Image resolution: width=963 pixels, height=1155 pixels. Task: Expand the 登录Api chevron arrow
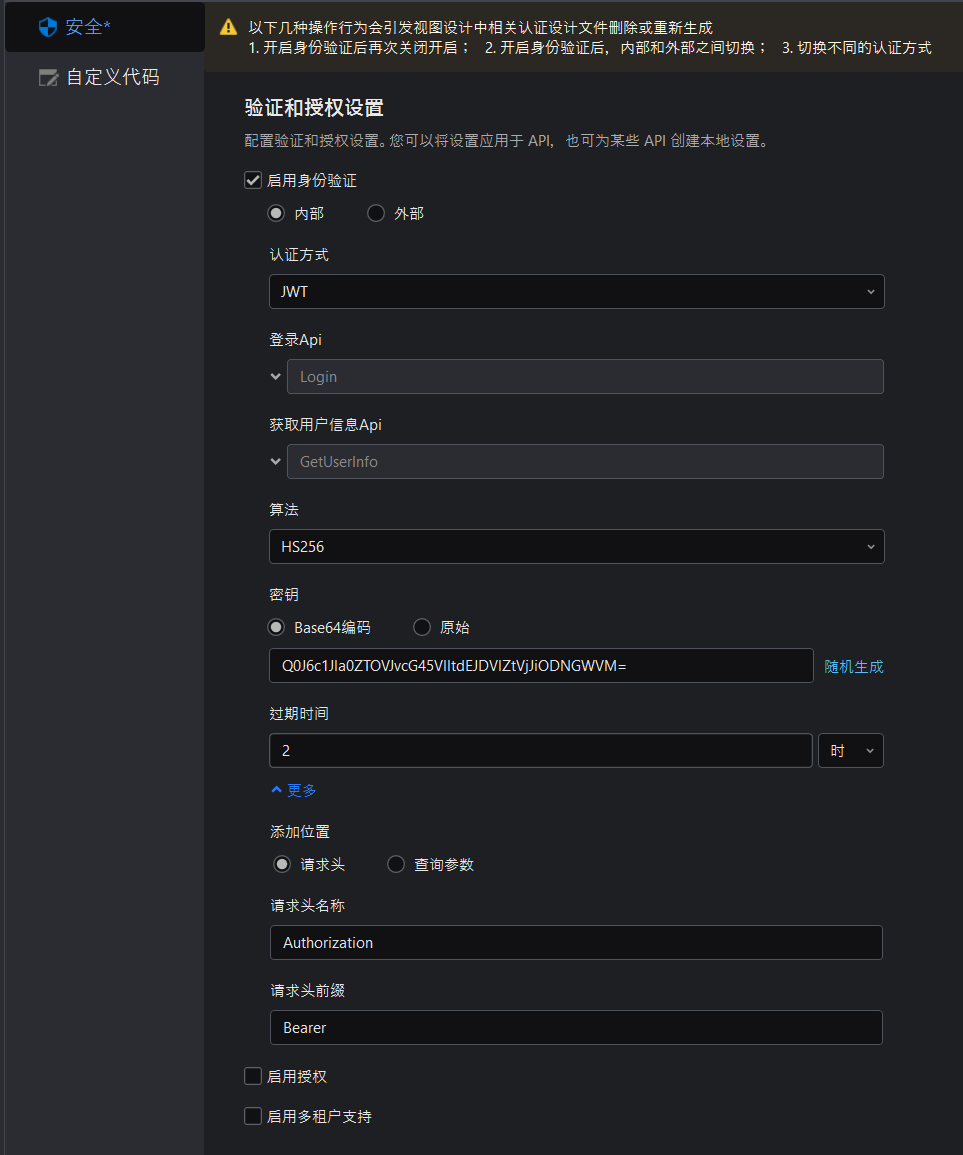click(x=276, y=377)
